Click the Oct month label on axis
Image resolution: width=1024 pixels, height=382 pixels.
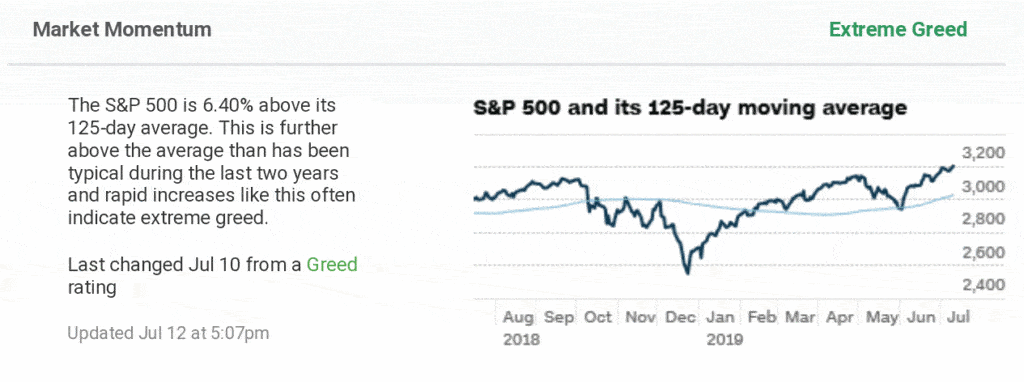click(598, 318)
